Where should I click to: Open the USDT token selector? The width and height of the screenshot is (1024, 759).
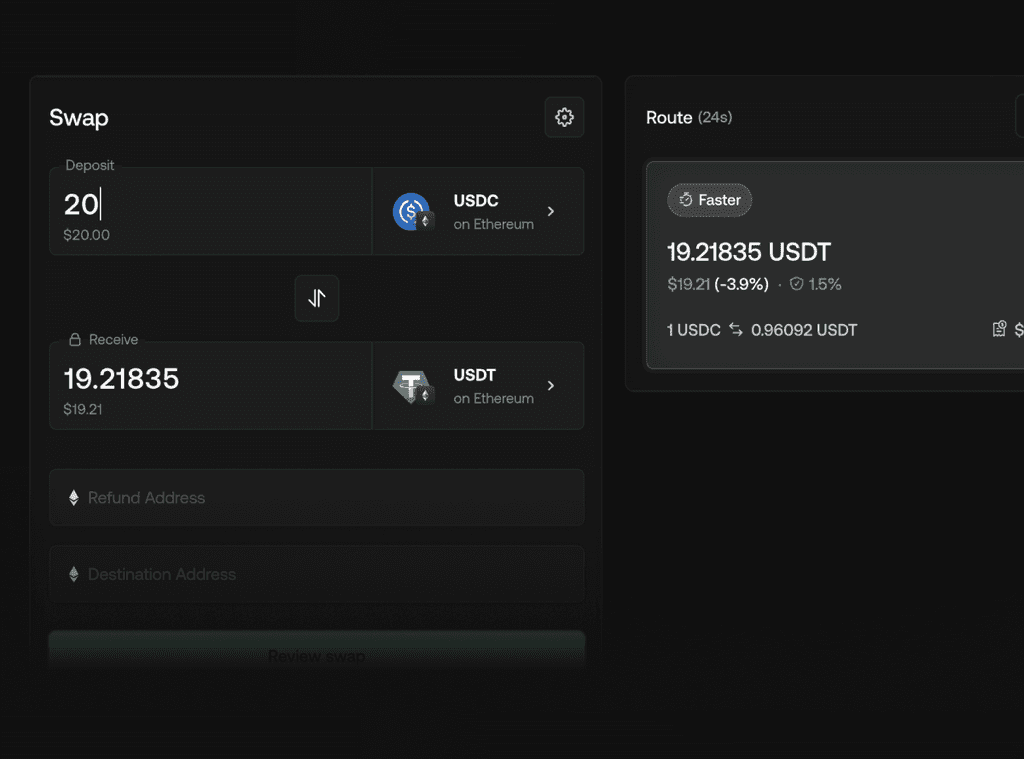coord(478,385)
